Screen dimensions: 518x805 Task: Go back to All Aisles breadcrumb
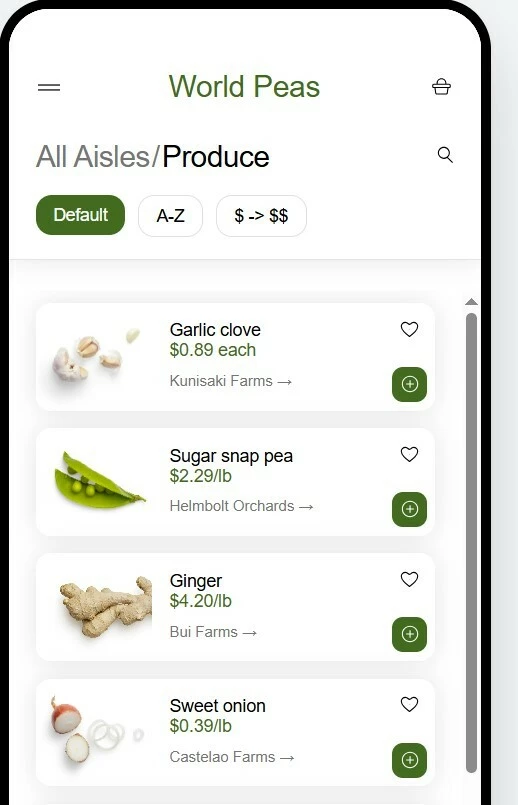[93, 157]
